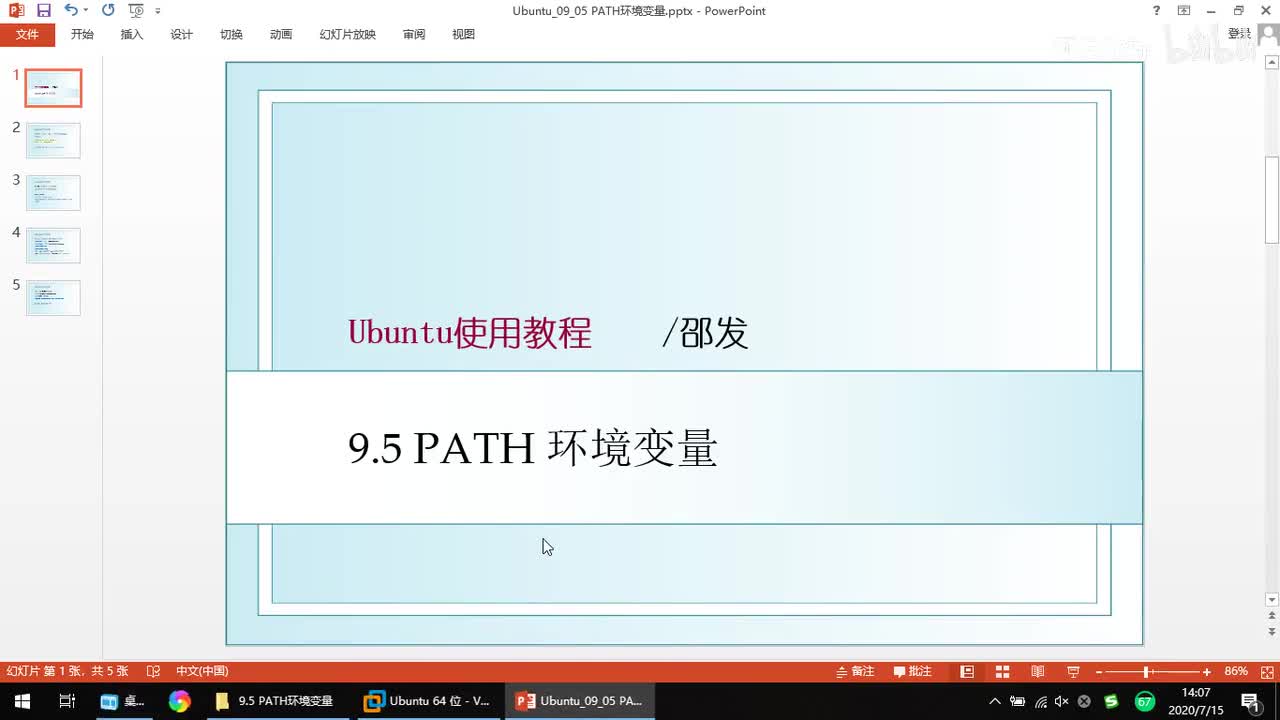Fit slide to current window icon

[x=1266, y=671]
